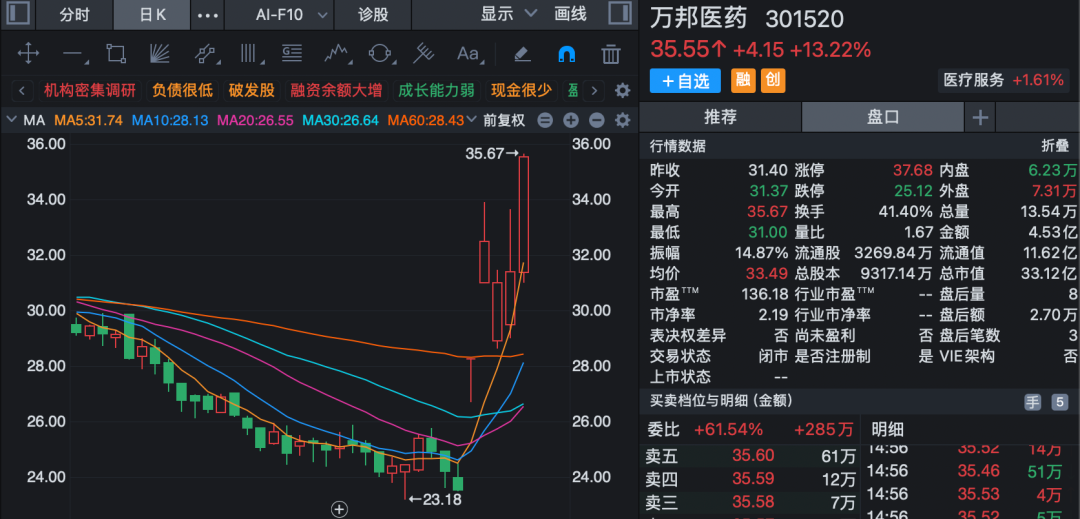Screen dimensions: 1080x519
Task: Add stock via +自选 button
Action: point(685,81)
